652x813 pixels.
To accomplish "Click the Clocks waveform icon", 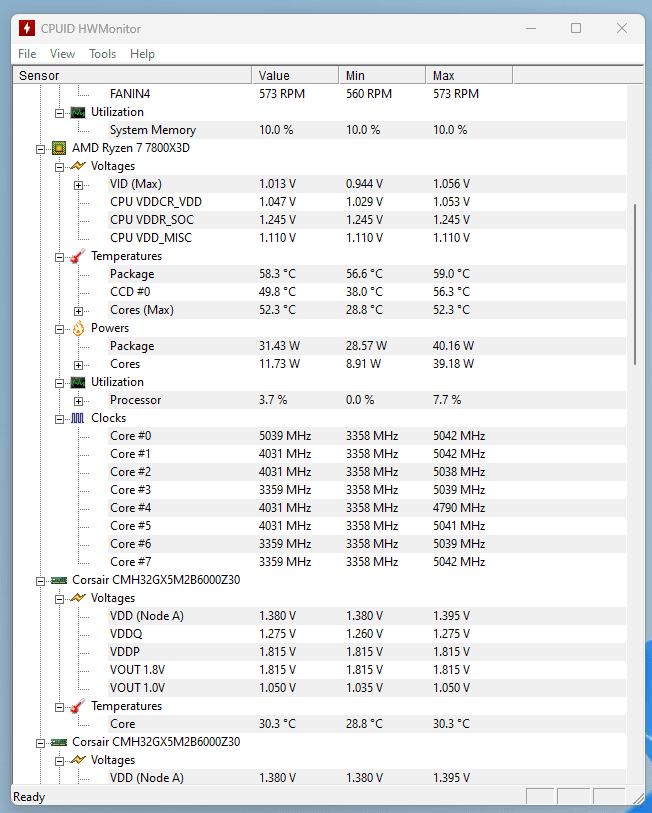I will [78, 418].
